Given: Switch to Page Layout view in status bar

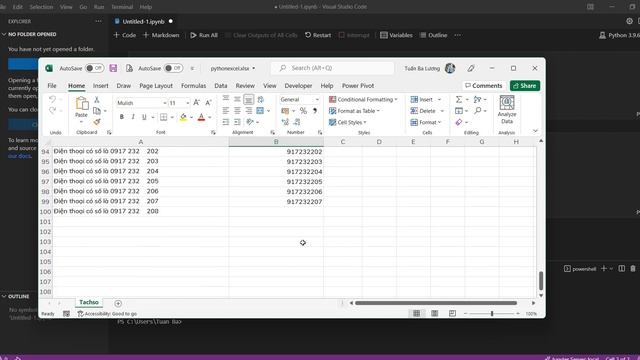Looking at the screenshot, I should click(x=435, y=313).
